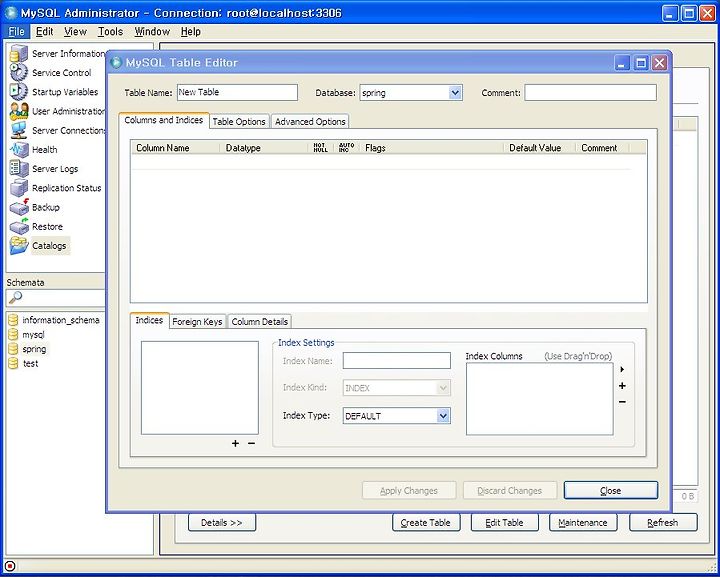This screenshot has width=720, height=577.
Task: Click the Discard Changes button
Action: (510, 491)
